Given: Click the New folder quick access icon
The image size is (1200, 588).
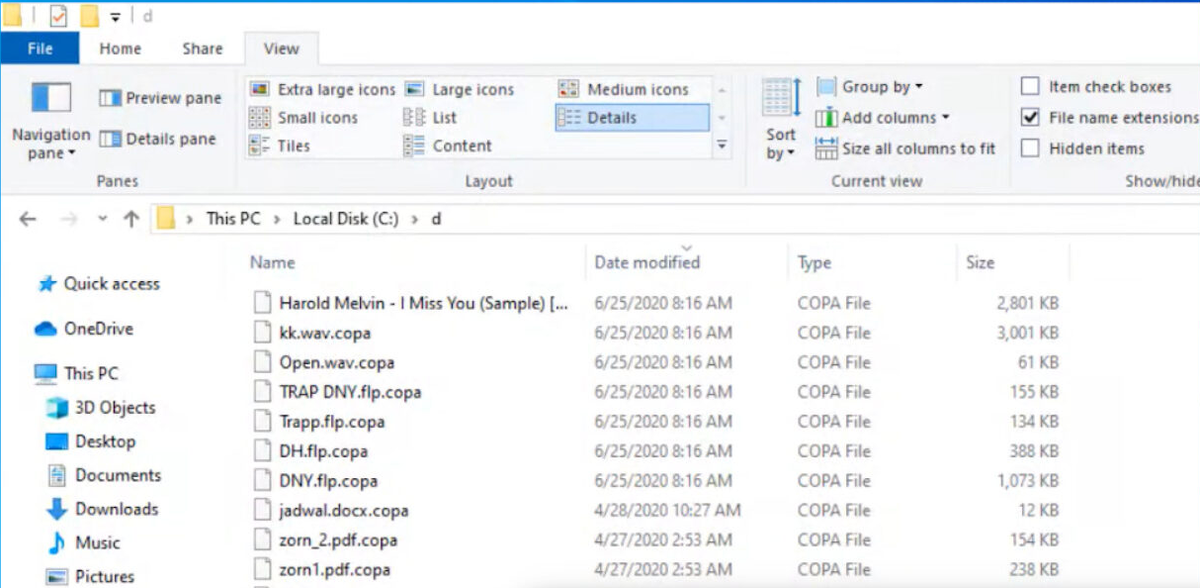Looking at the screenshot, I should pos(89,16).
